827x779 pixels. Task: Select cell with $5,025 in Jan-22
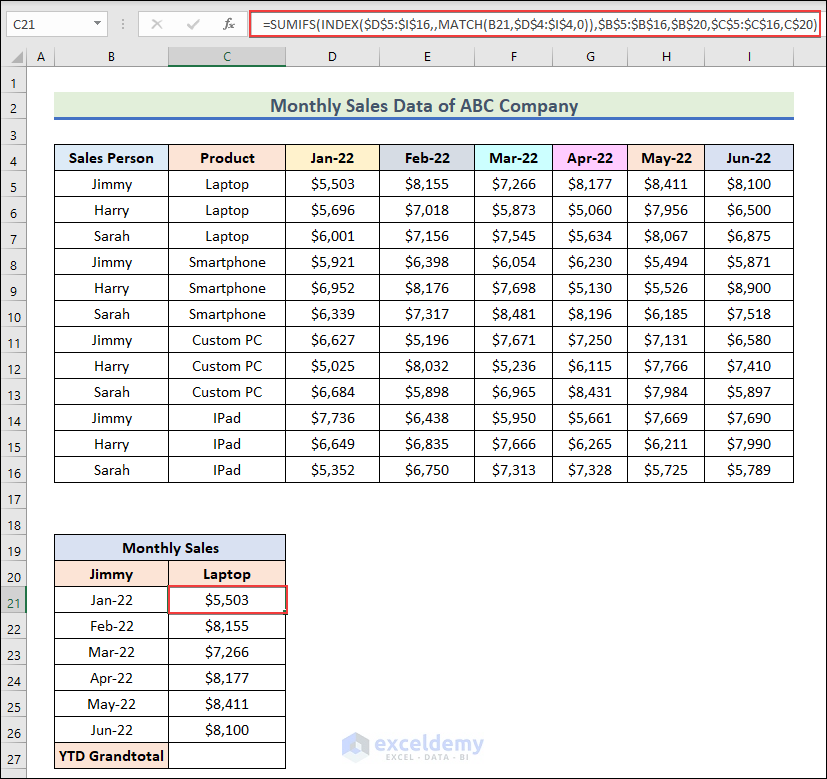(x=332, y=366)
